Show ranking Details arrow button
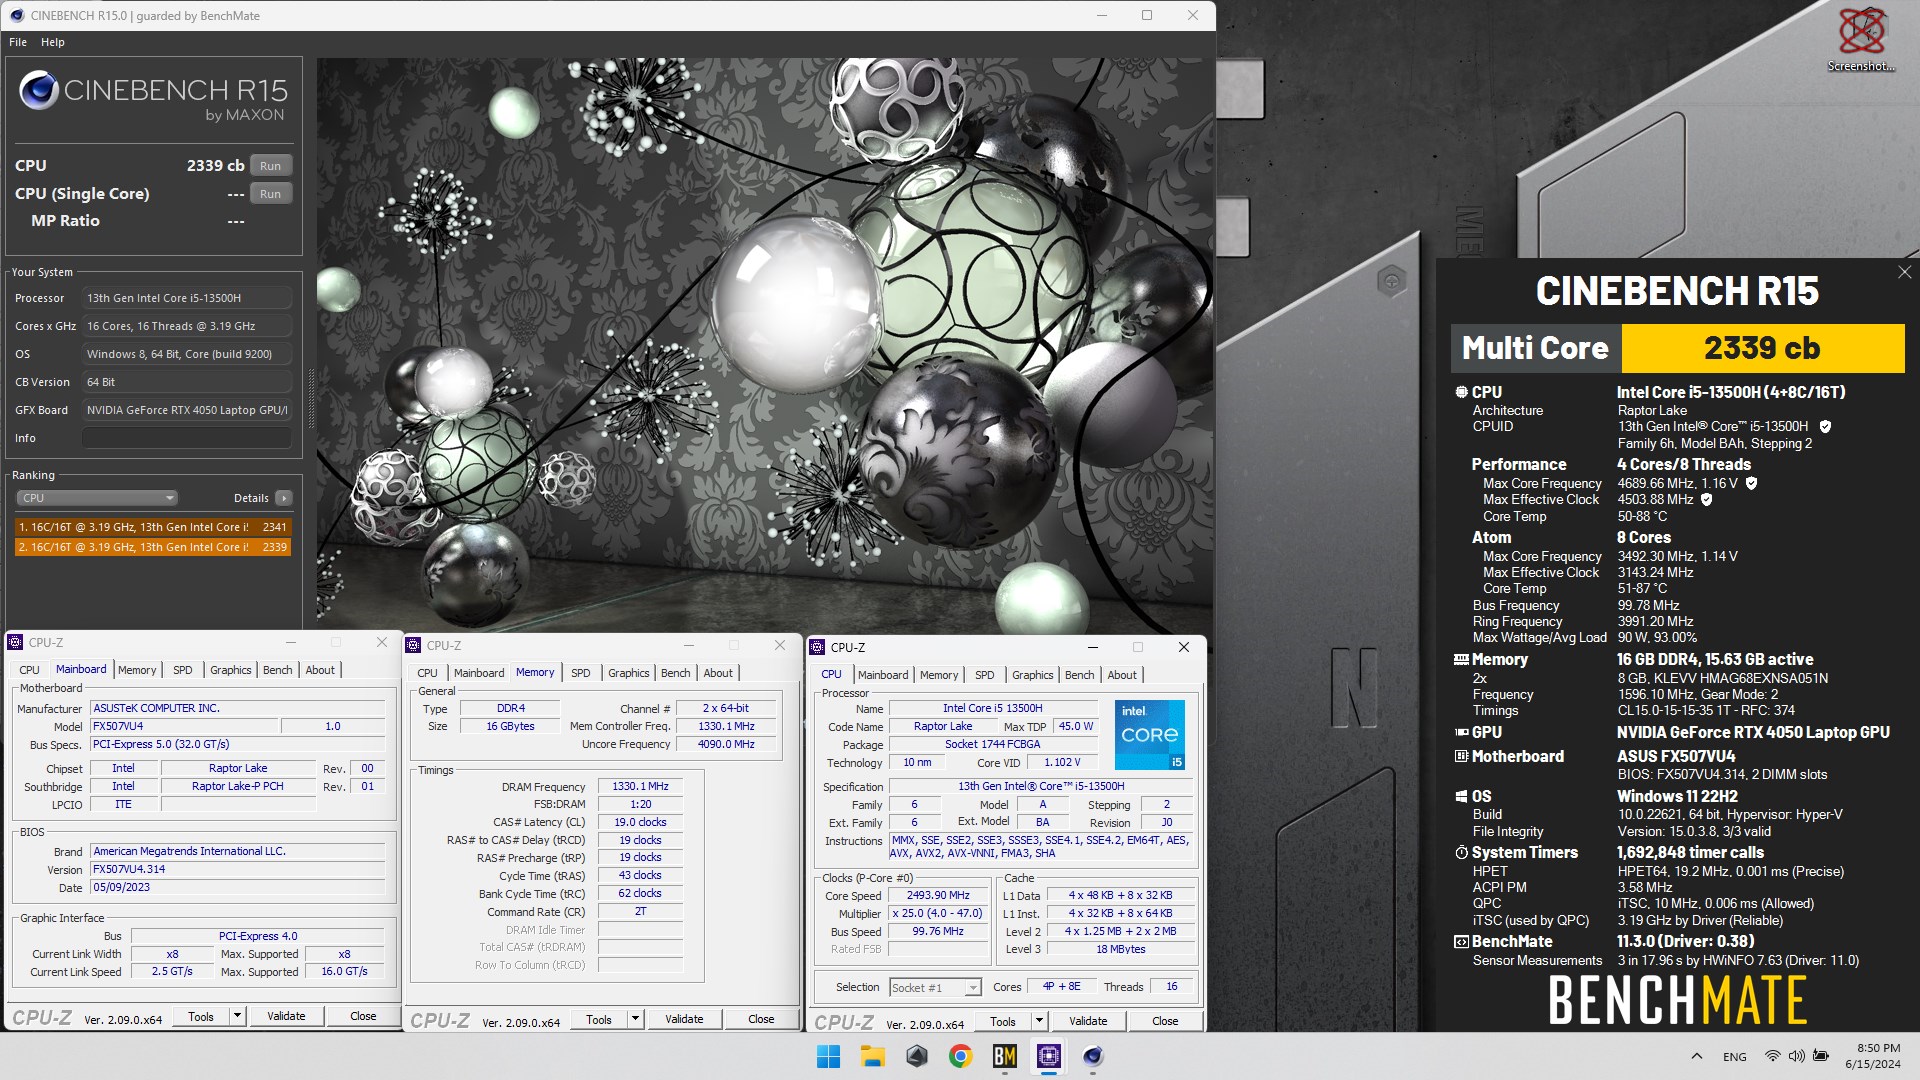This screenshot has height=1080, width=1920. coord(284,498)
